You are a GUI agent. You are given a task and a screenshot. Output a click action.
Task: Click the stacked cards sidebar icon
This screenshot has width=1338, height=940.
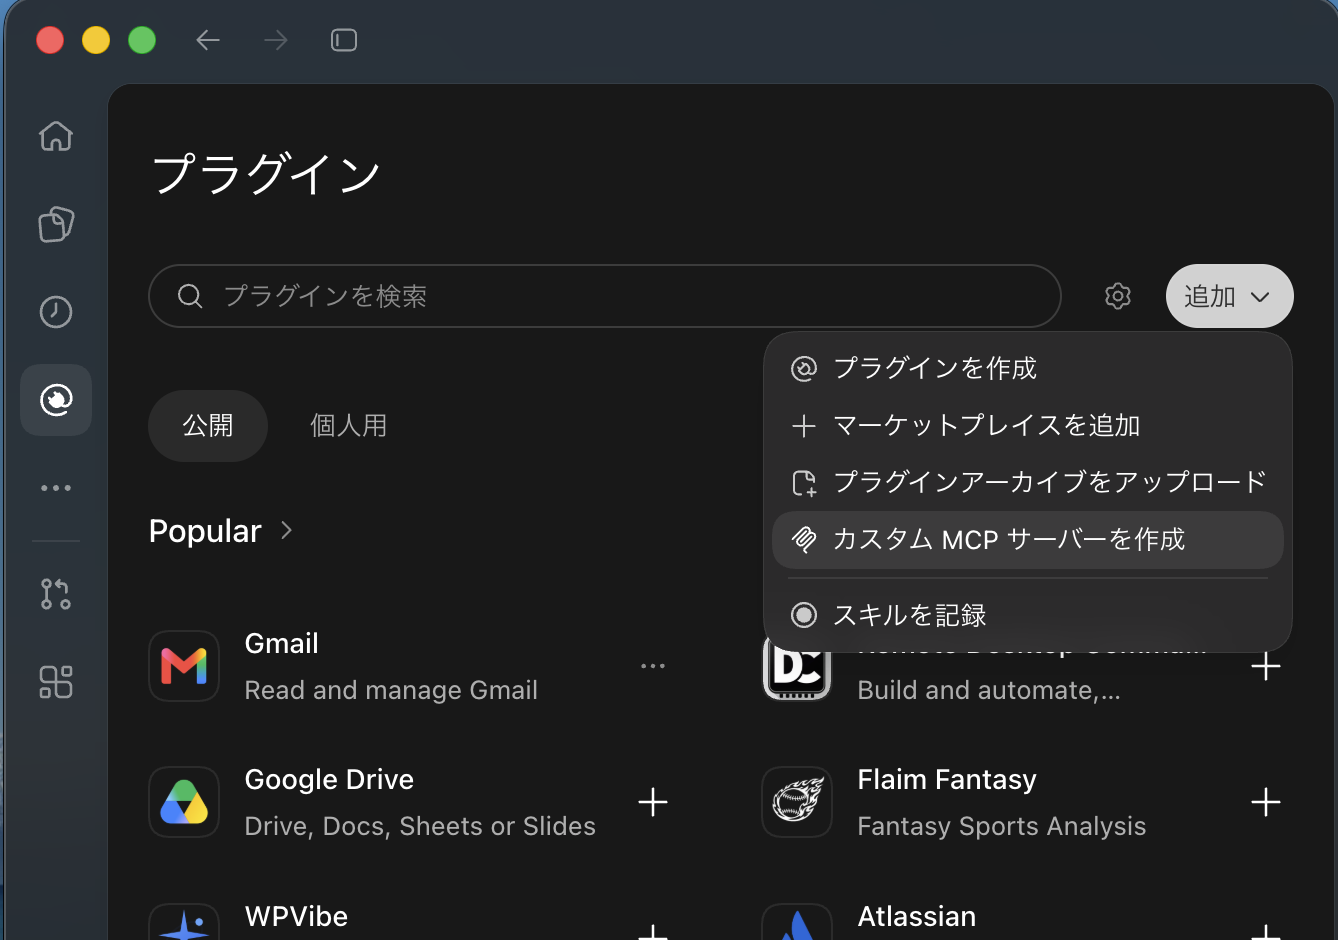tap(56, 224)
